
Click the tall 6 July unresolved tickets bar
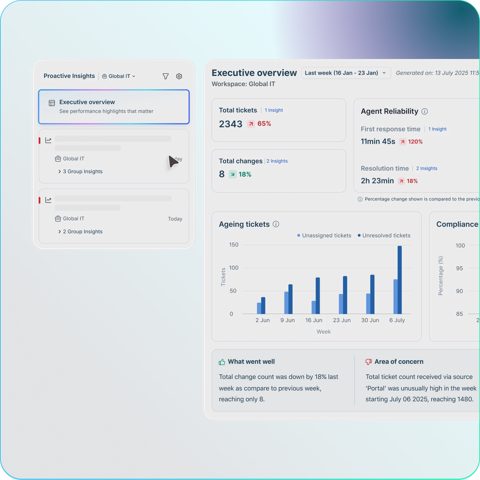click(x=400, y=280)
